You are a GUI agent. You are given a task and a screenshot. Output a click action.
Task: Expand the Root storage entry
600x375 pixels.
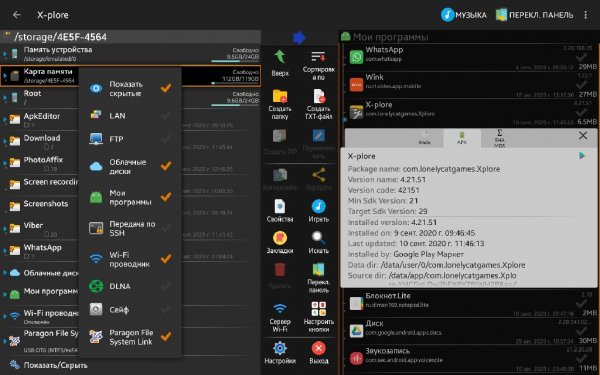coord(4,98)
